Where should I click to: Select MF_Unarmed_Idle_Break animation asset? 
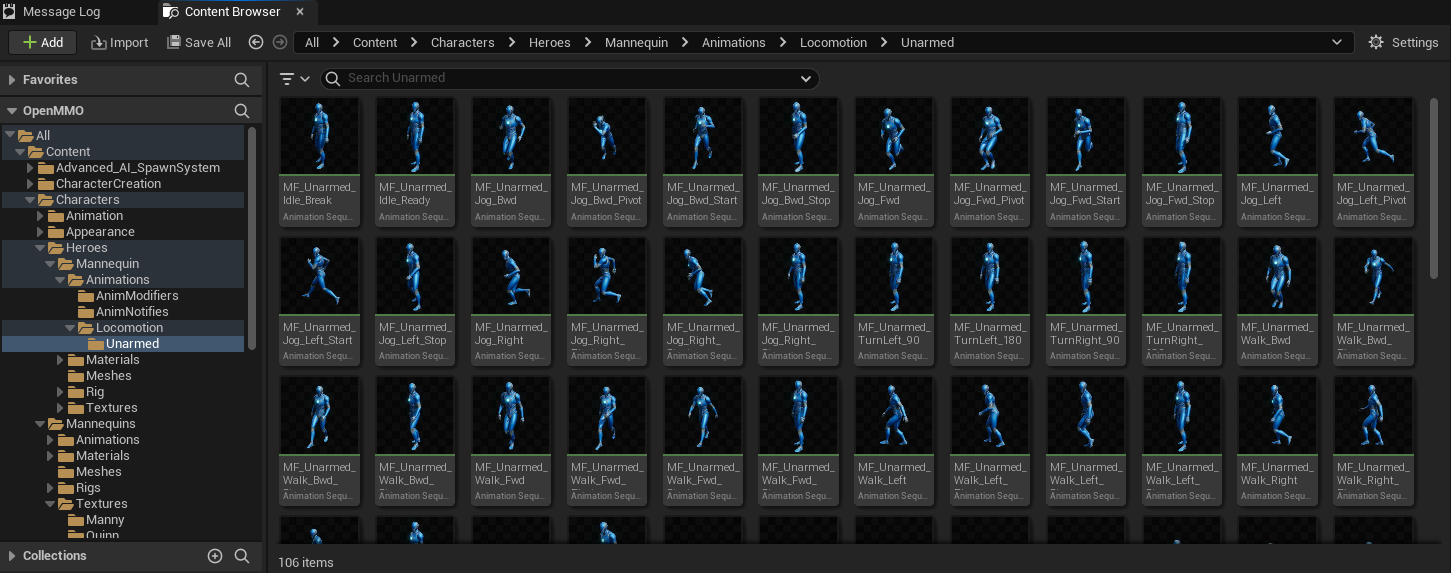click(x=319, y=161)
